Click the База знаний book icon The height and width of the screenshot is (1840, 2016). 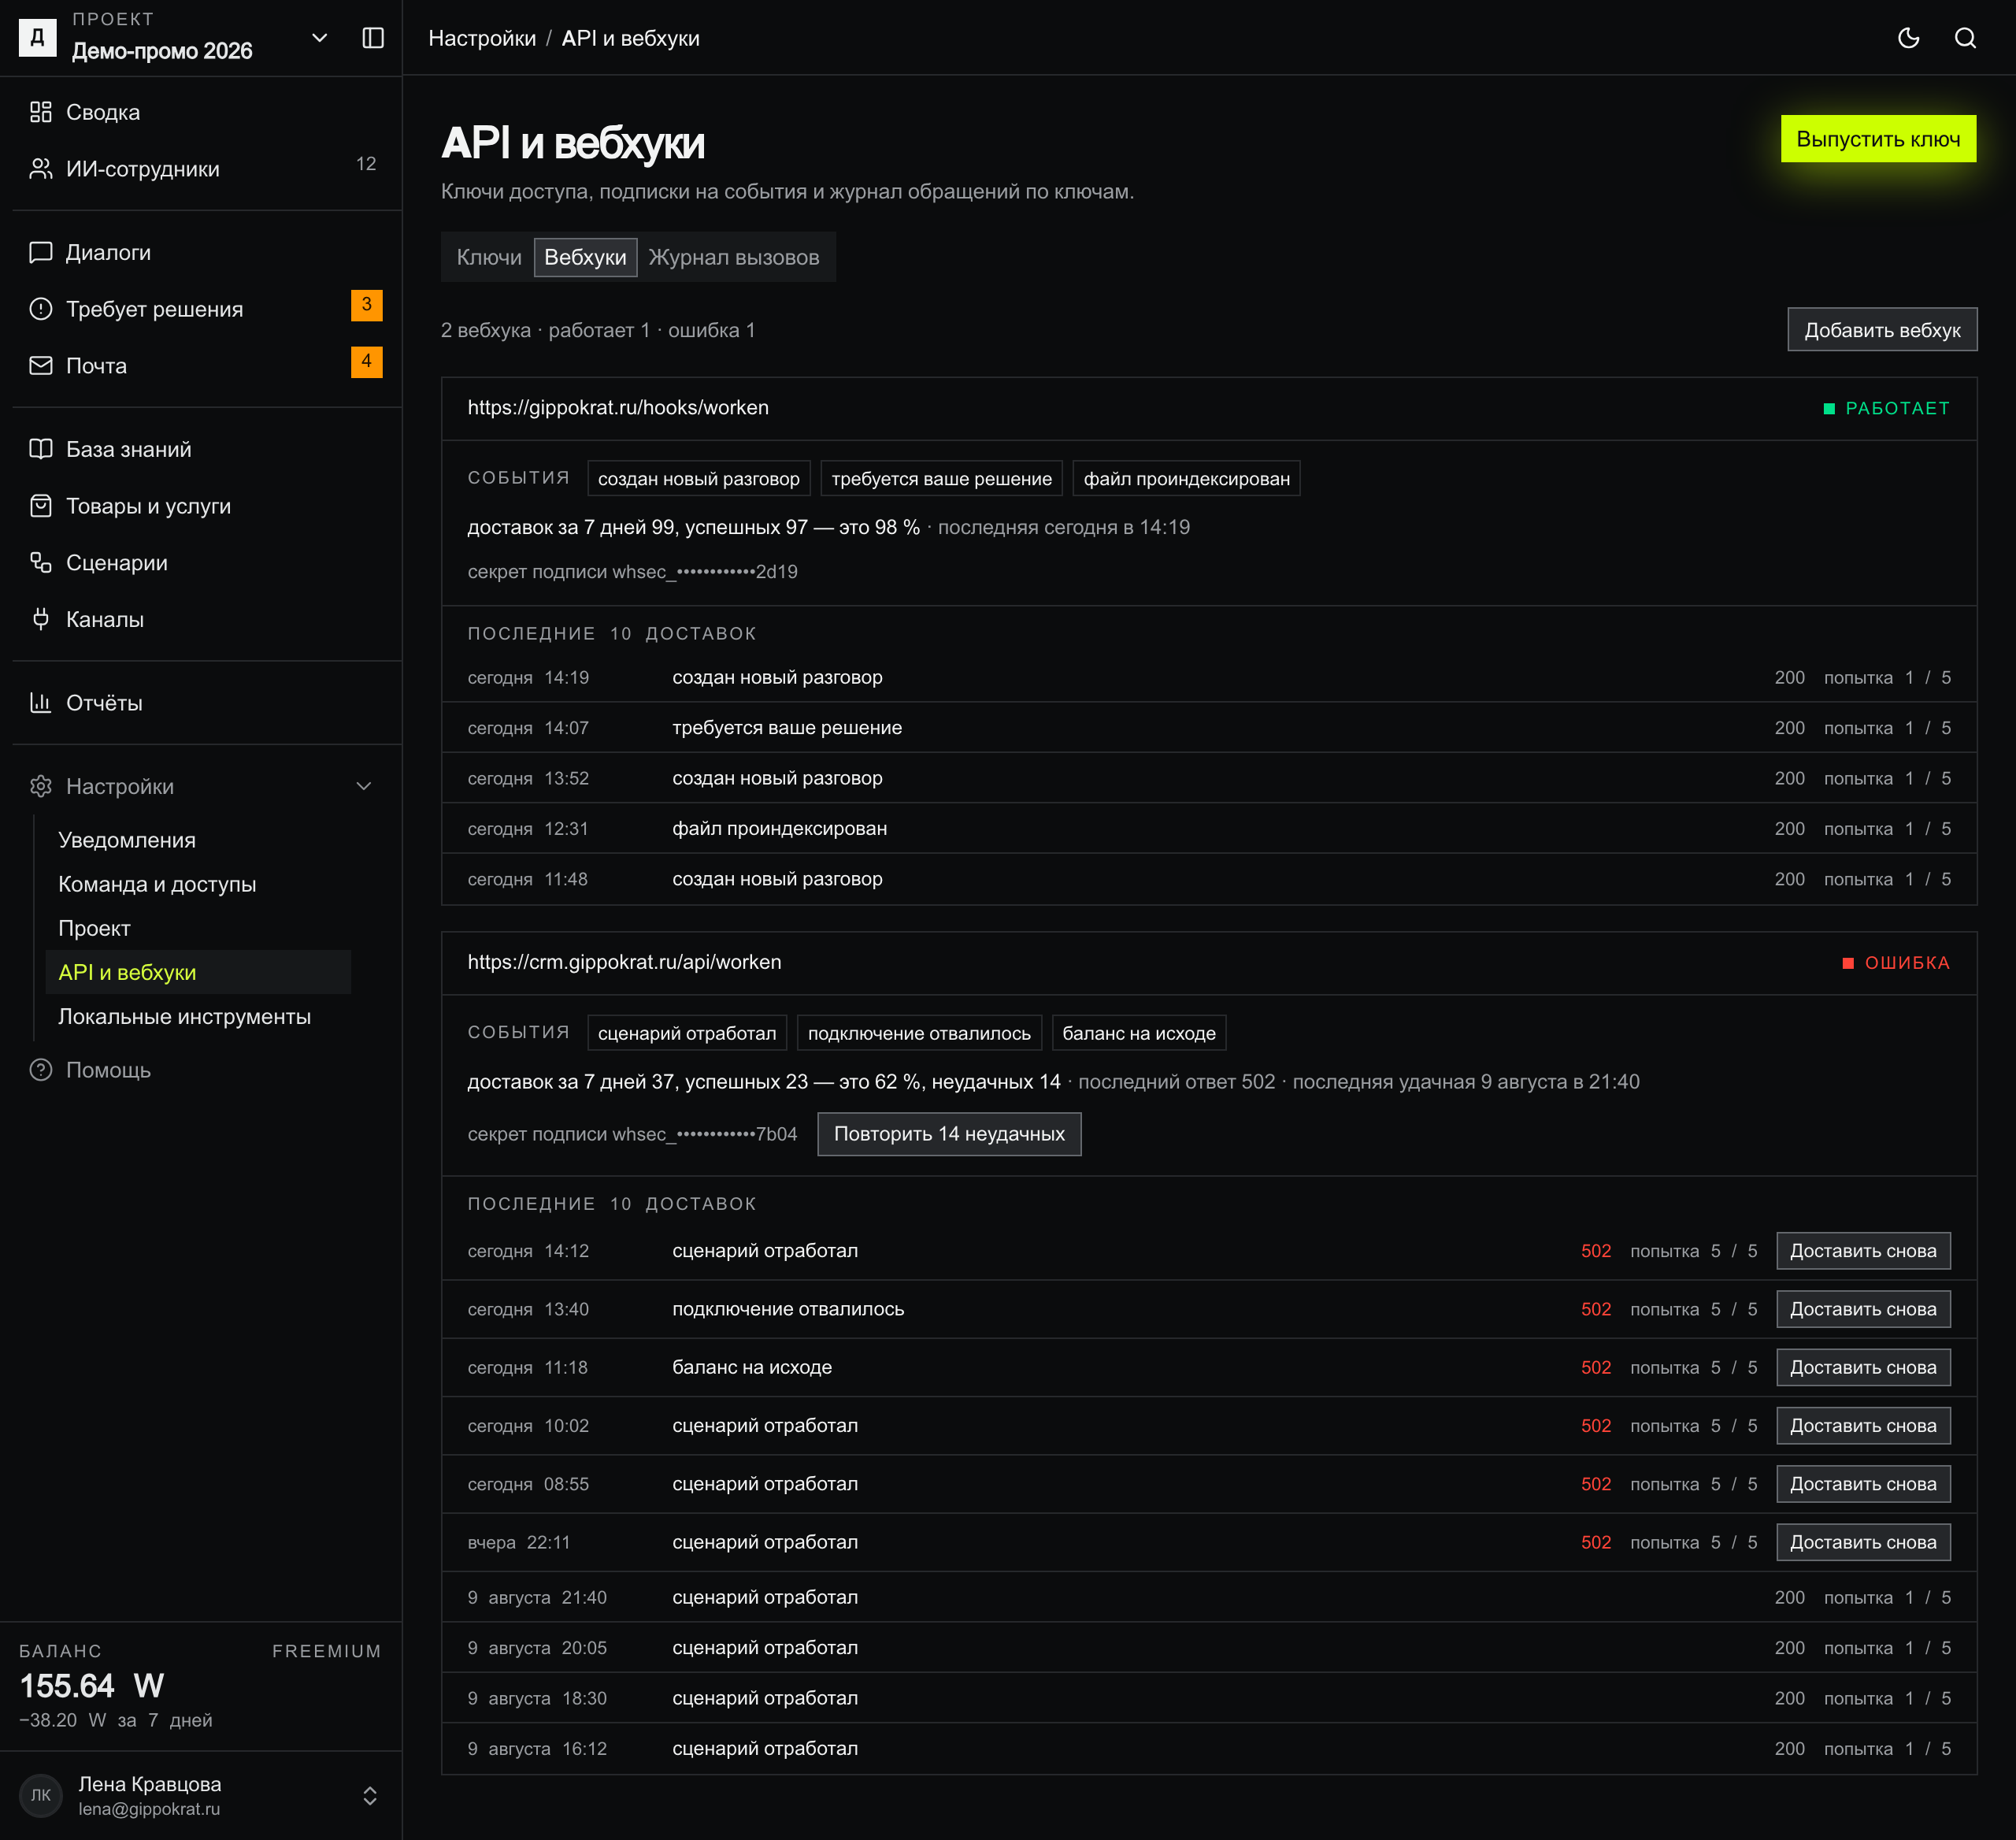pos(41,449)
